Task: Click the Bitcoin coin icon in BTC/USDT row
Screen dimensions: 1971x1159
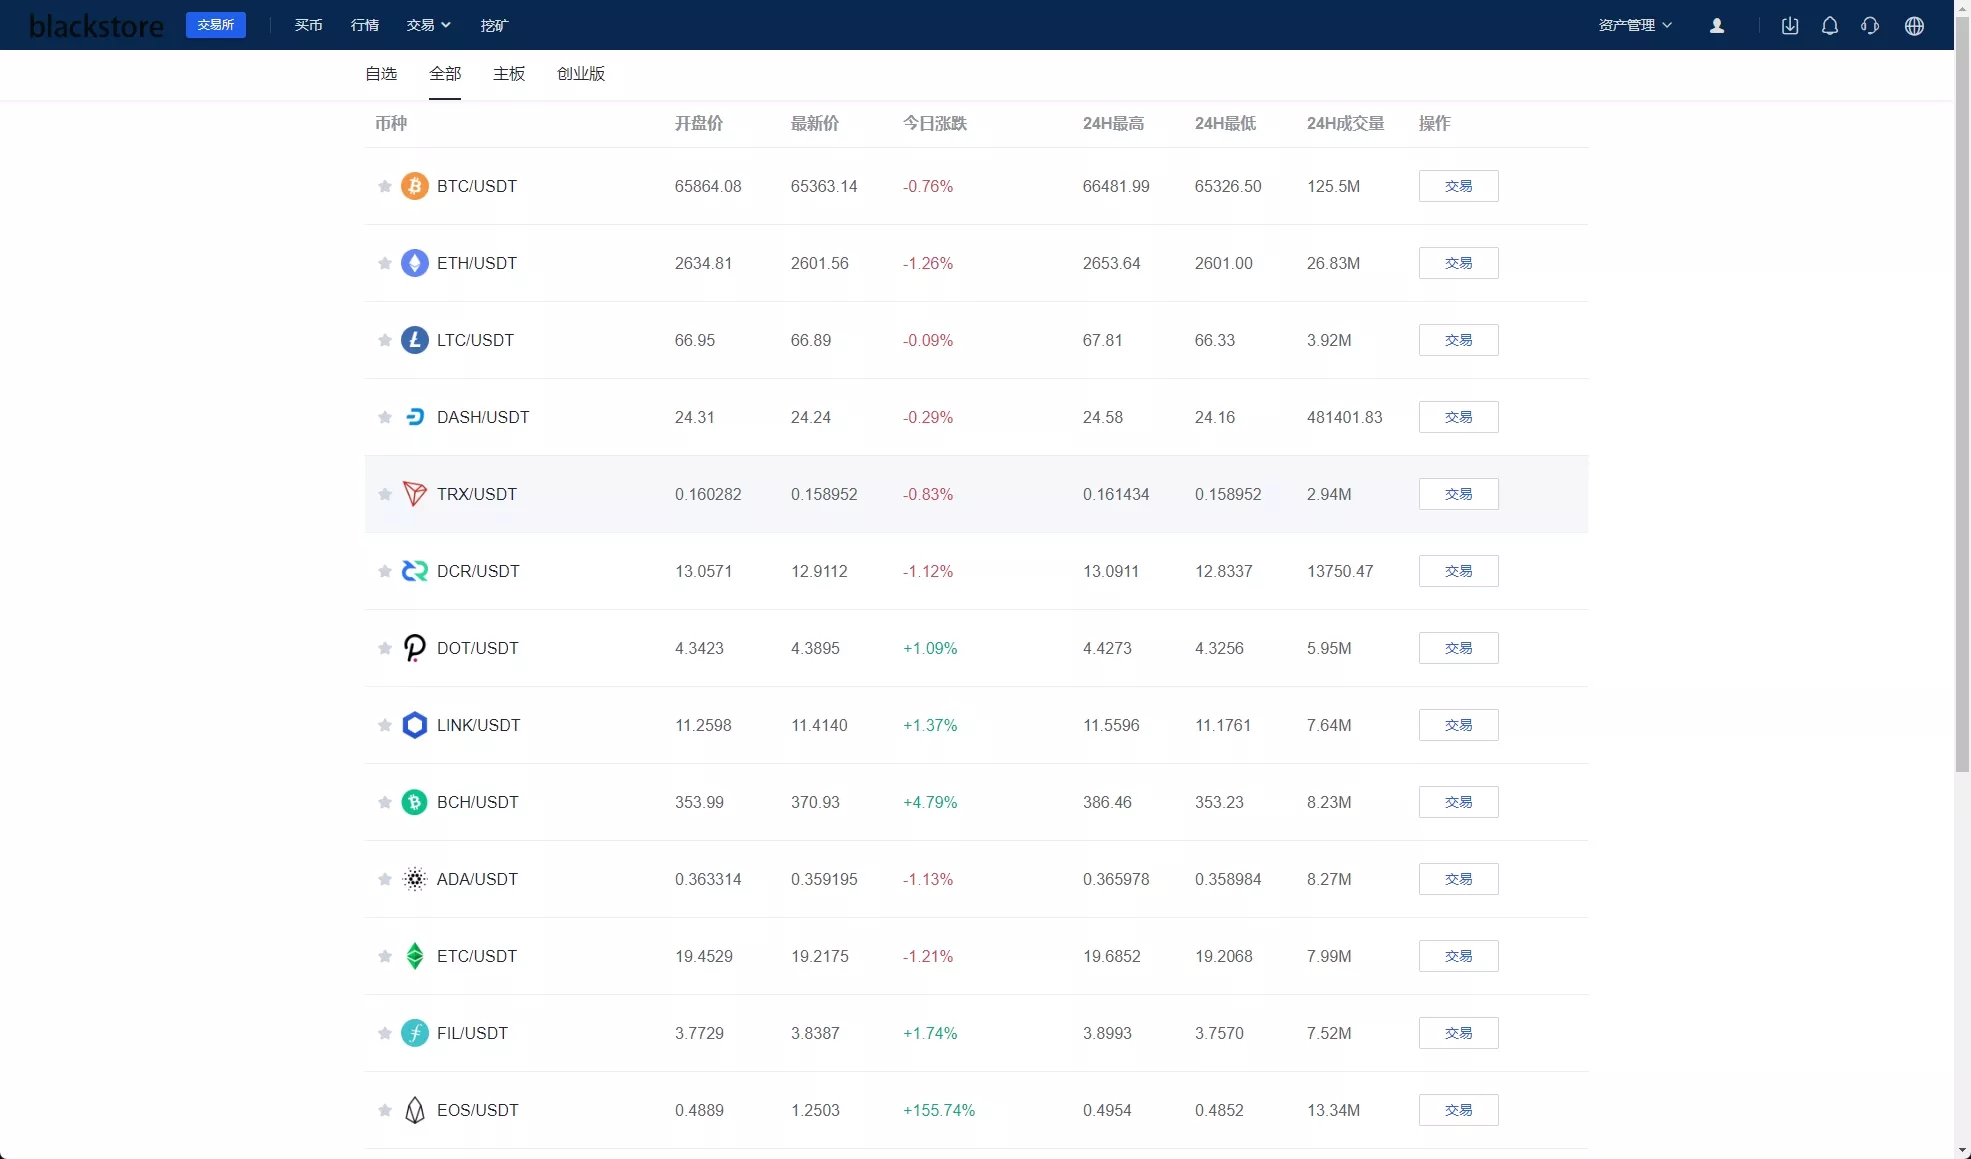Action: point(414,186)
